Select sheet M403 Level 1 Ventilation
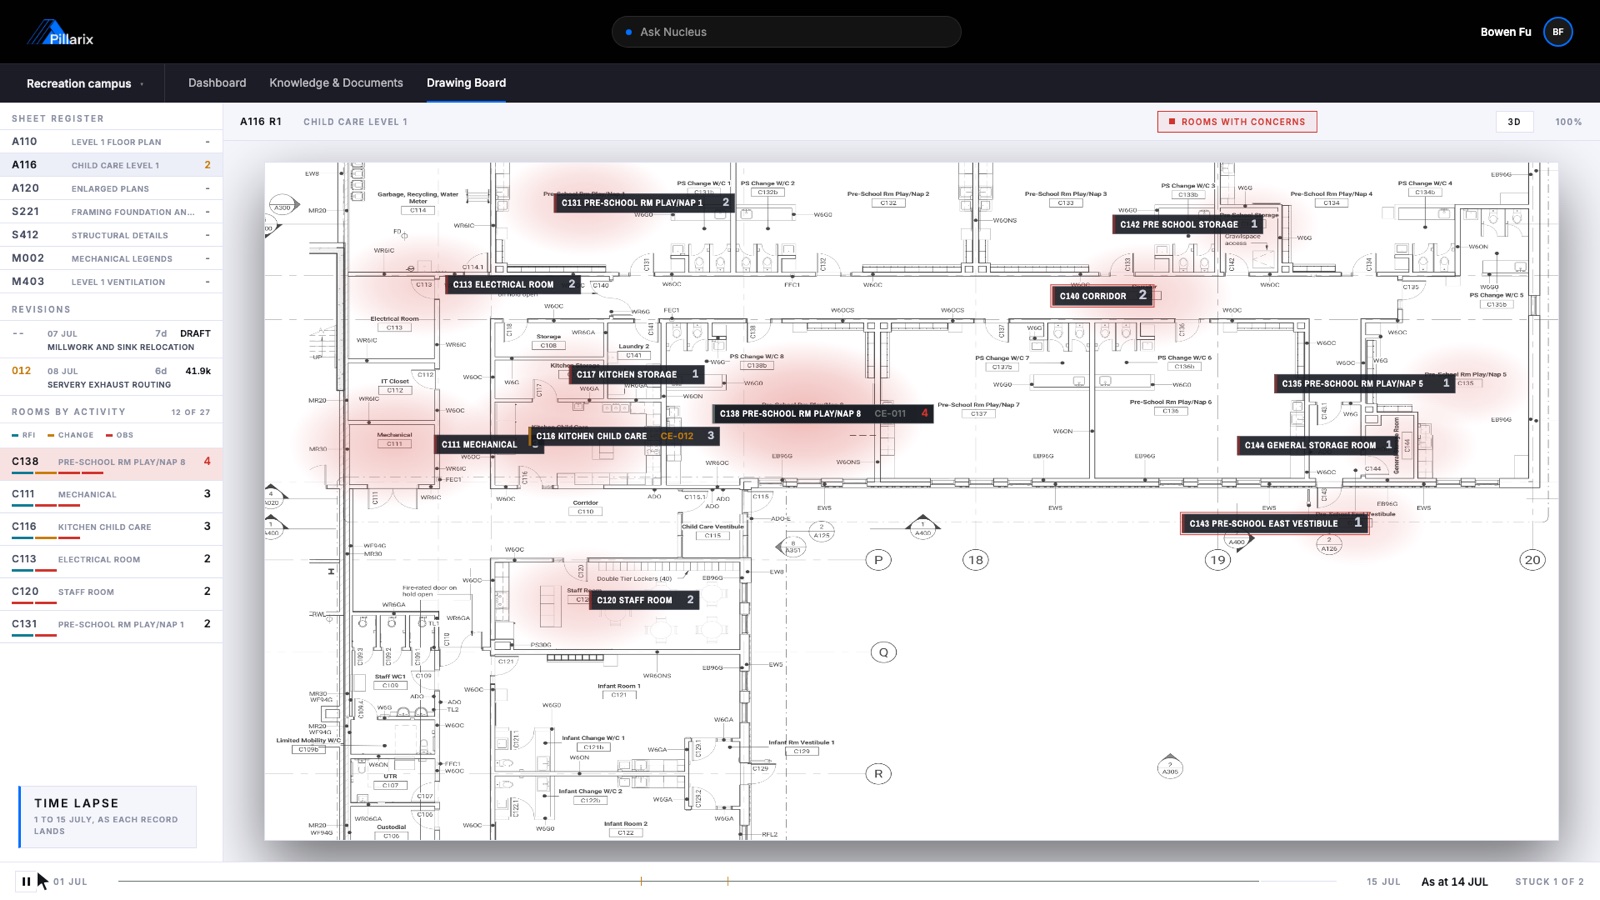The width and height of the screenshot is (1600, 900). pos(111,282)
